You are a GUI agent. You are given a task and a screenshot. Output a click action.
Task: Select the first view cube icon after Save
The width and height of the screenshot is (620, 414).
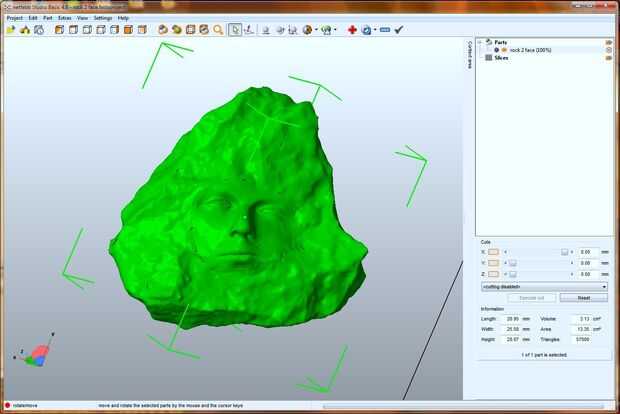pyautogui.click(x=59, y=30)
